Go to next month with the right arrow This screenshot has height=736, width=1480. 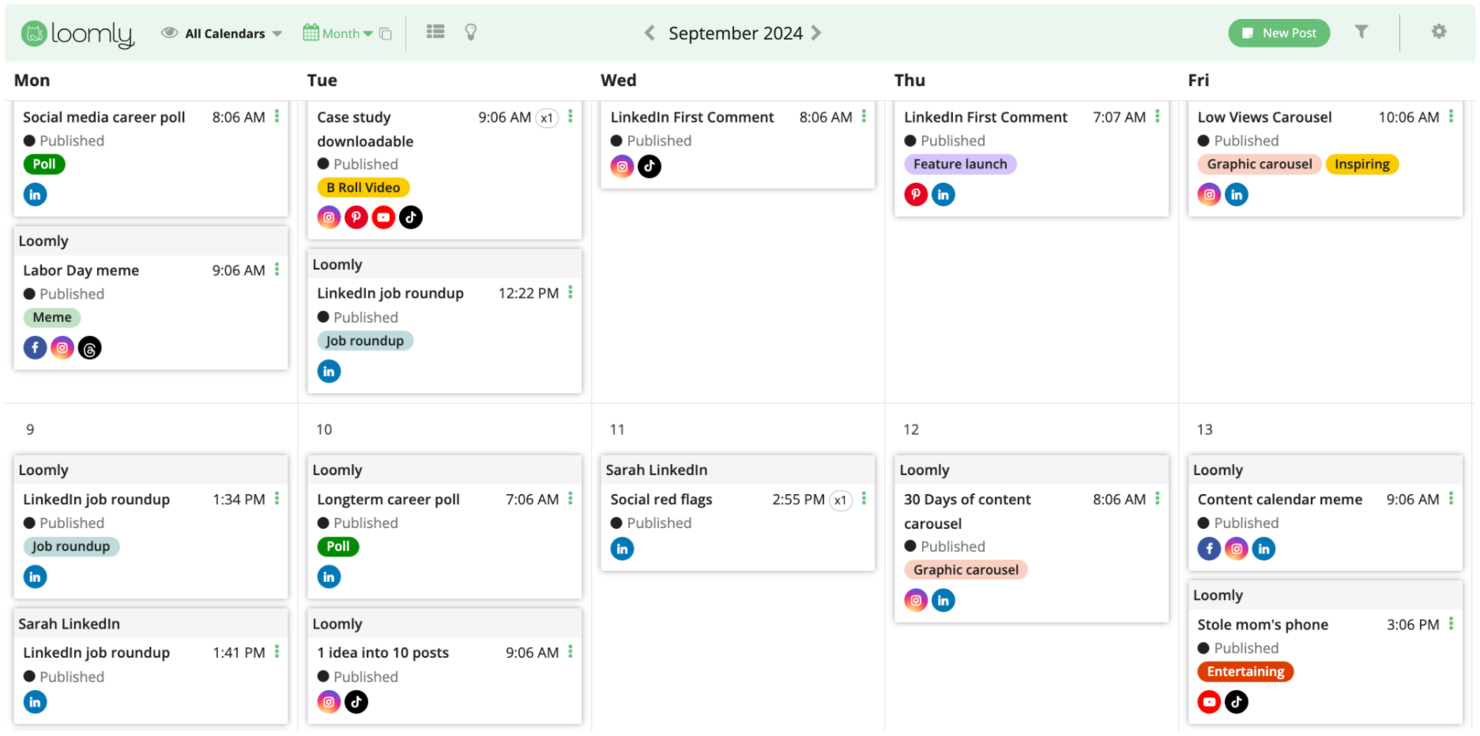point(817,32)
